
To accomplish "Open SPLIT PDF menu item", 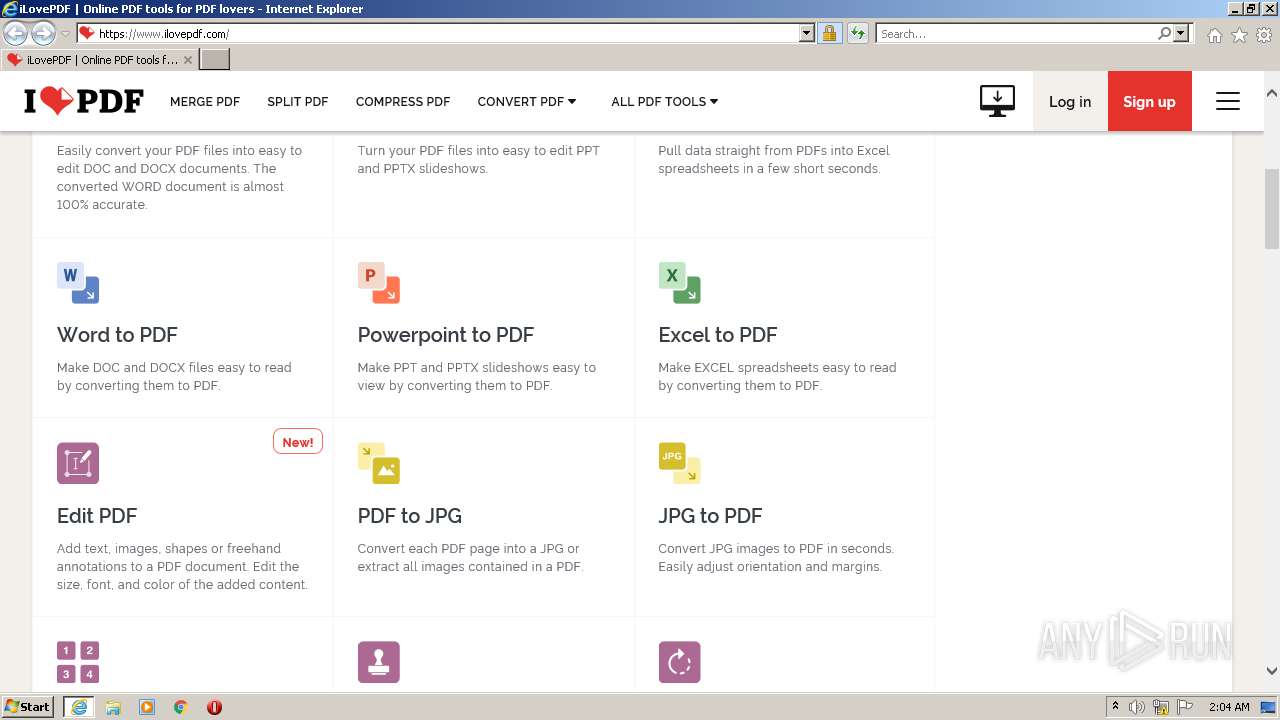I will click(298, 101).
